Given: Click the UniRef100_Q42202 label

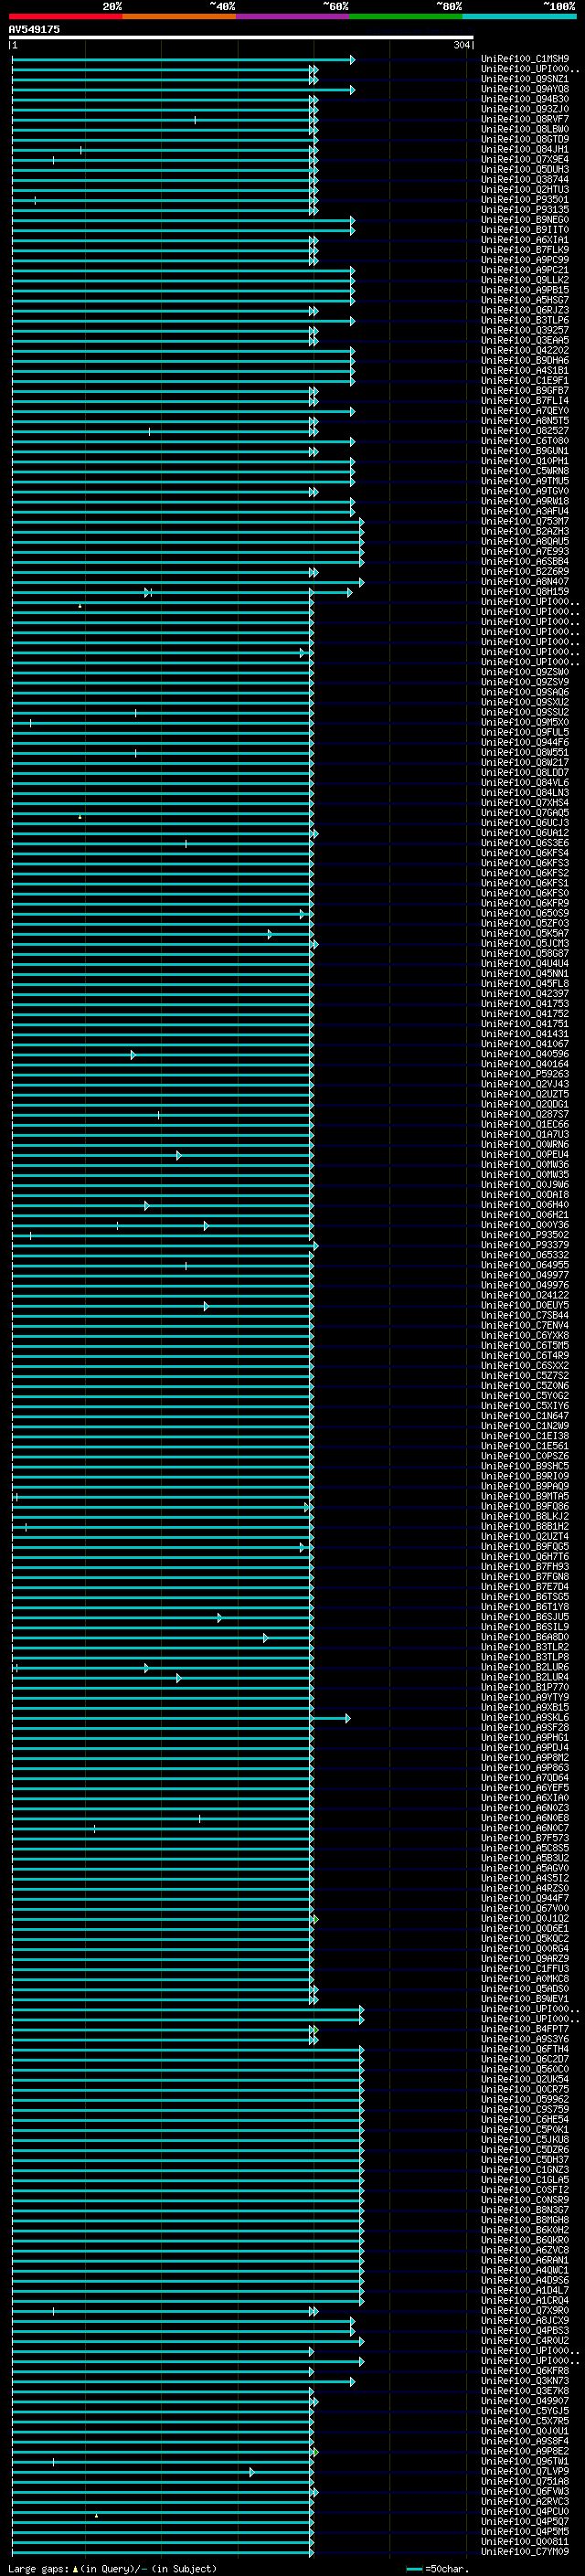Looking at the screenshot, I should point(525,350).
